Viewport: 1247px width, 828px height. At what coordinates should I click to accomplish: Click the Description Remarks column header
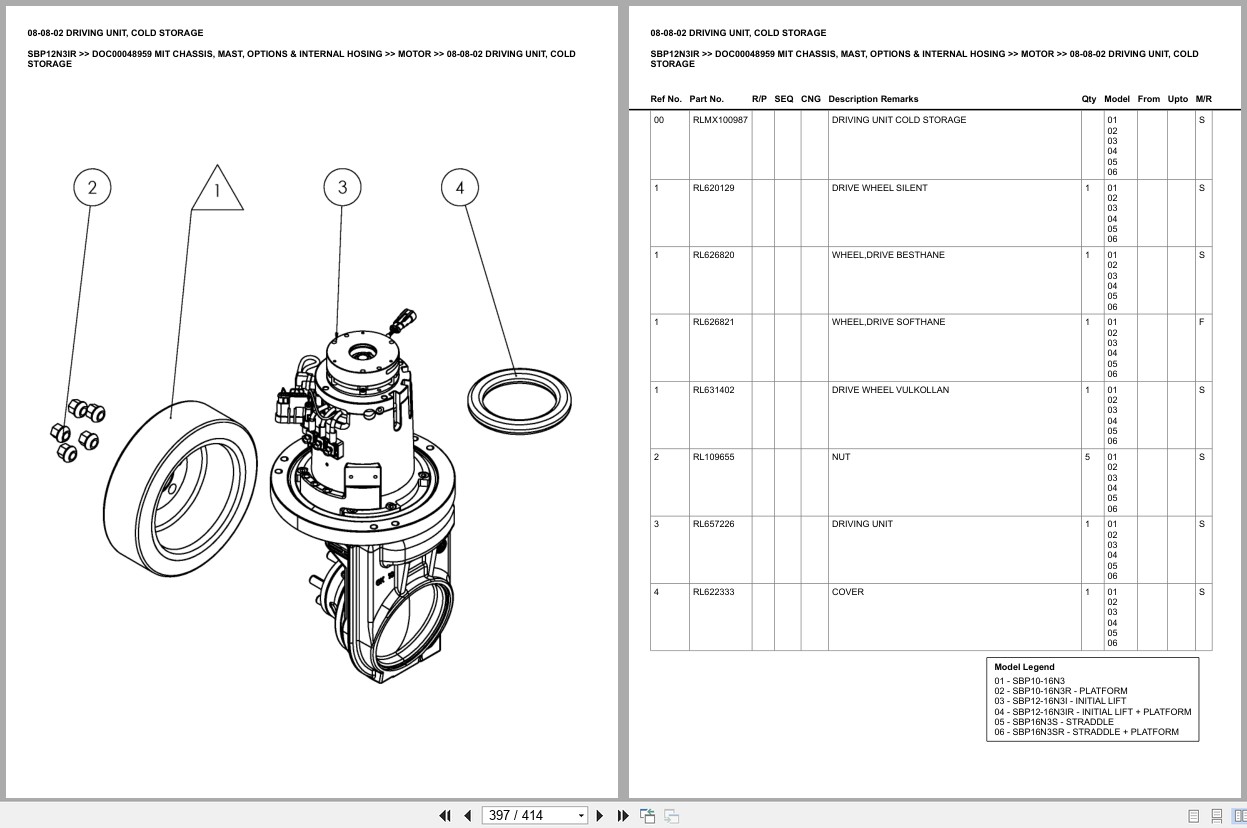[x=873, y=99]
